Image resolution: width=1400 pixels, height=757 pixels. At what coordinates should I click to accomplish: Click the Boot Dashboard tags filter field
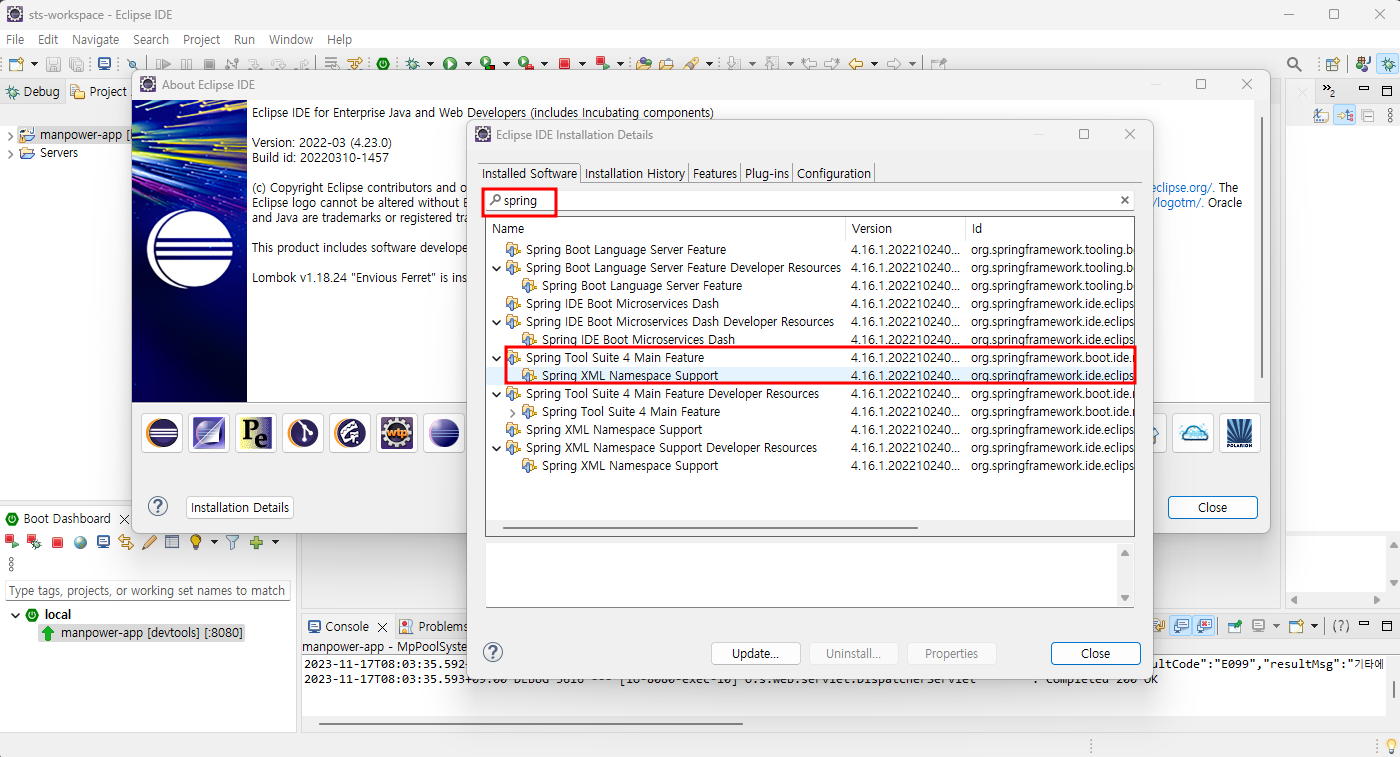(x=148, y=591)
